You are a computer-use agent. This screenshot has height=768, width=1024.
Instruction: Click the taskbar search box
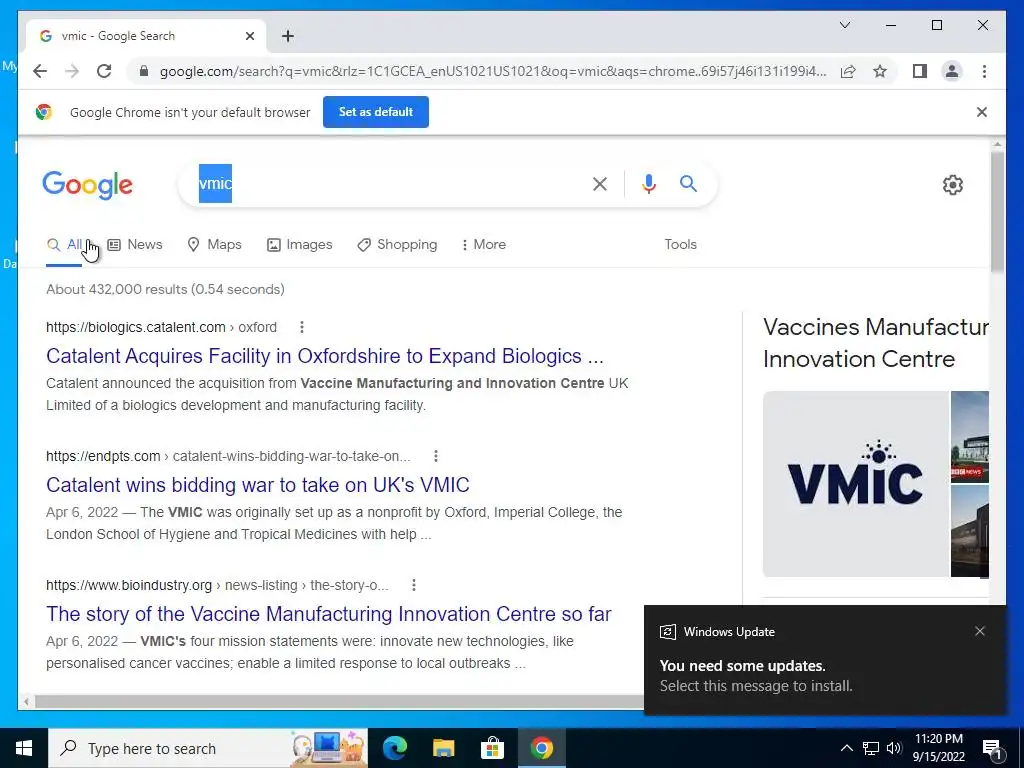pos(208,748)
